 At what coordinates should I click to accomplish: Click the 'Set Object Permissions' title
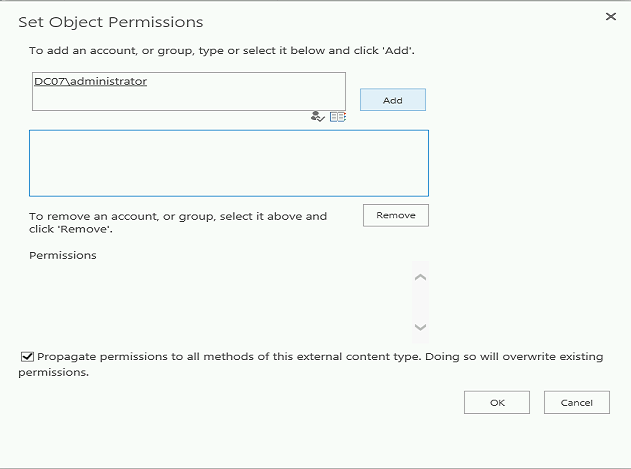[110, 21]
